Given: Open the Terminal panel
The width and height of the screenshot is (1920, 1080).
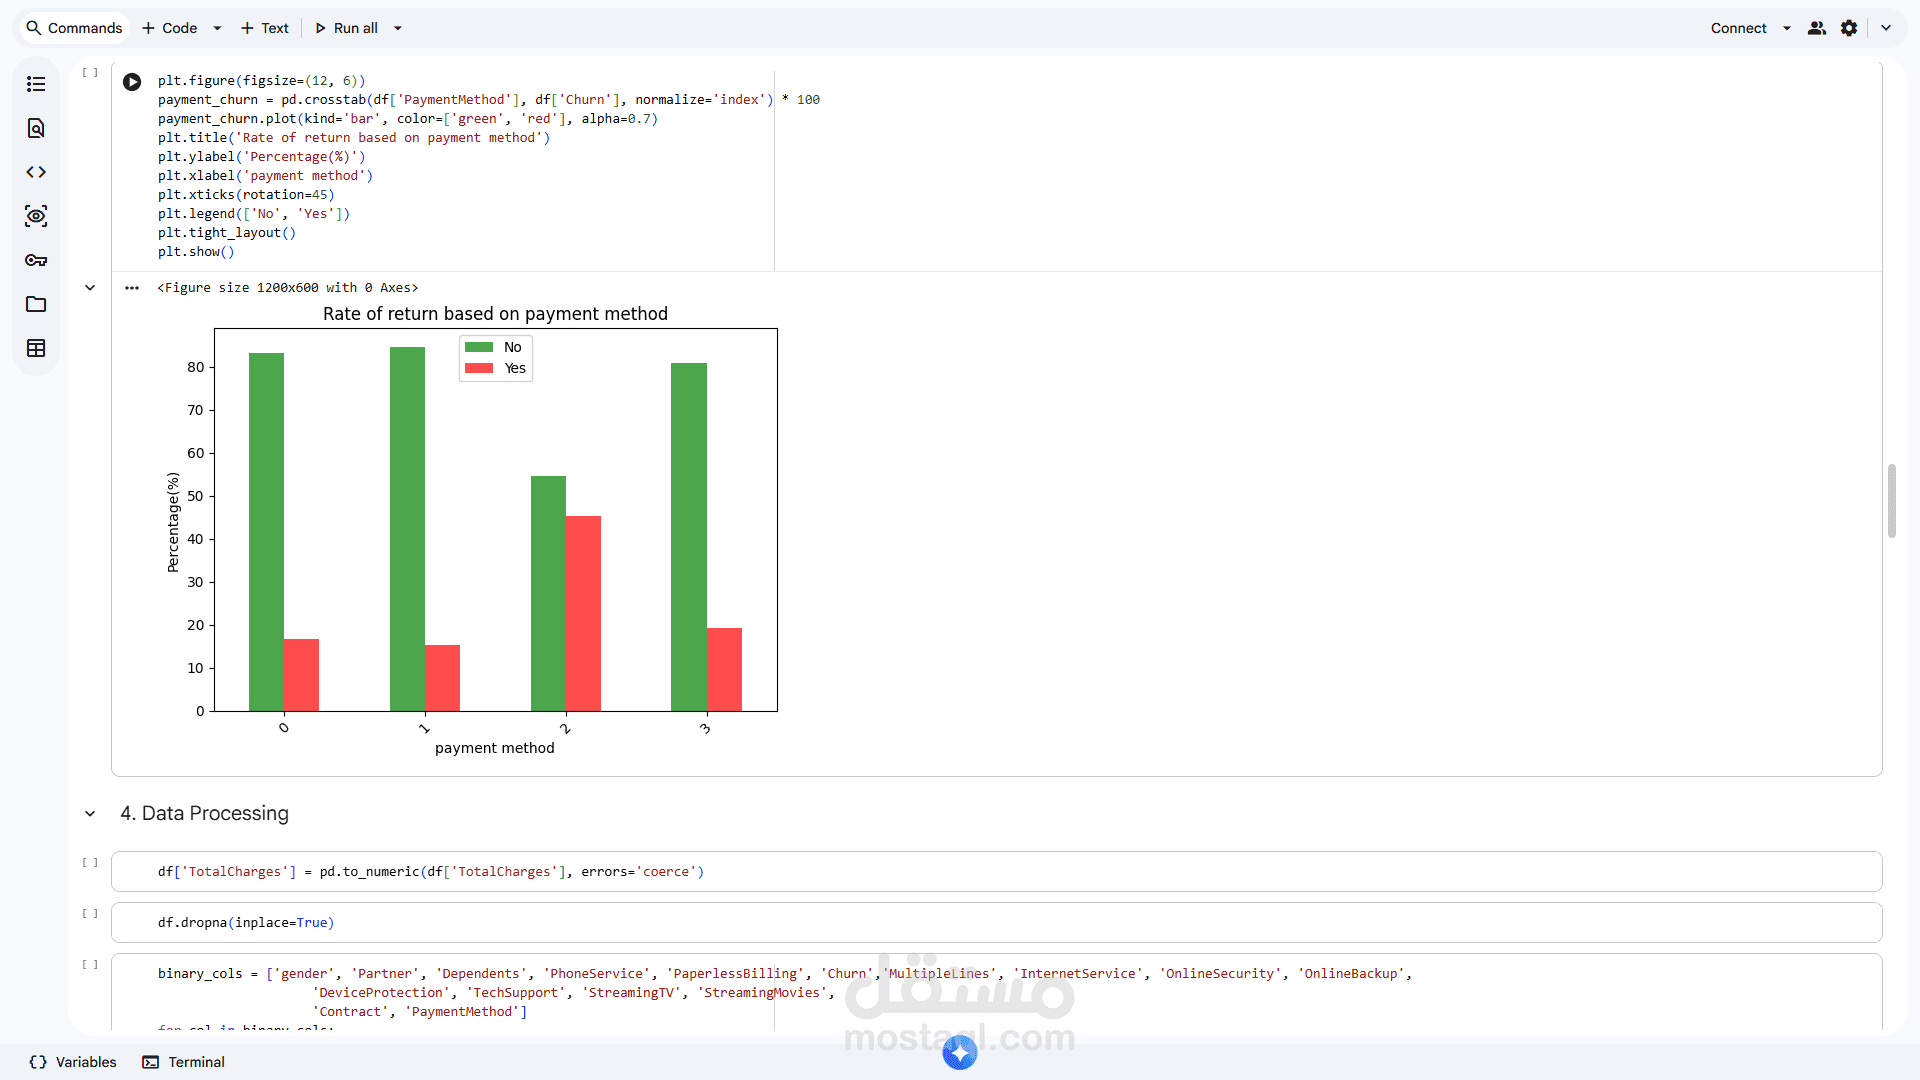Looking at the screenshot, I should tap(184, 1062).
